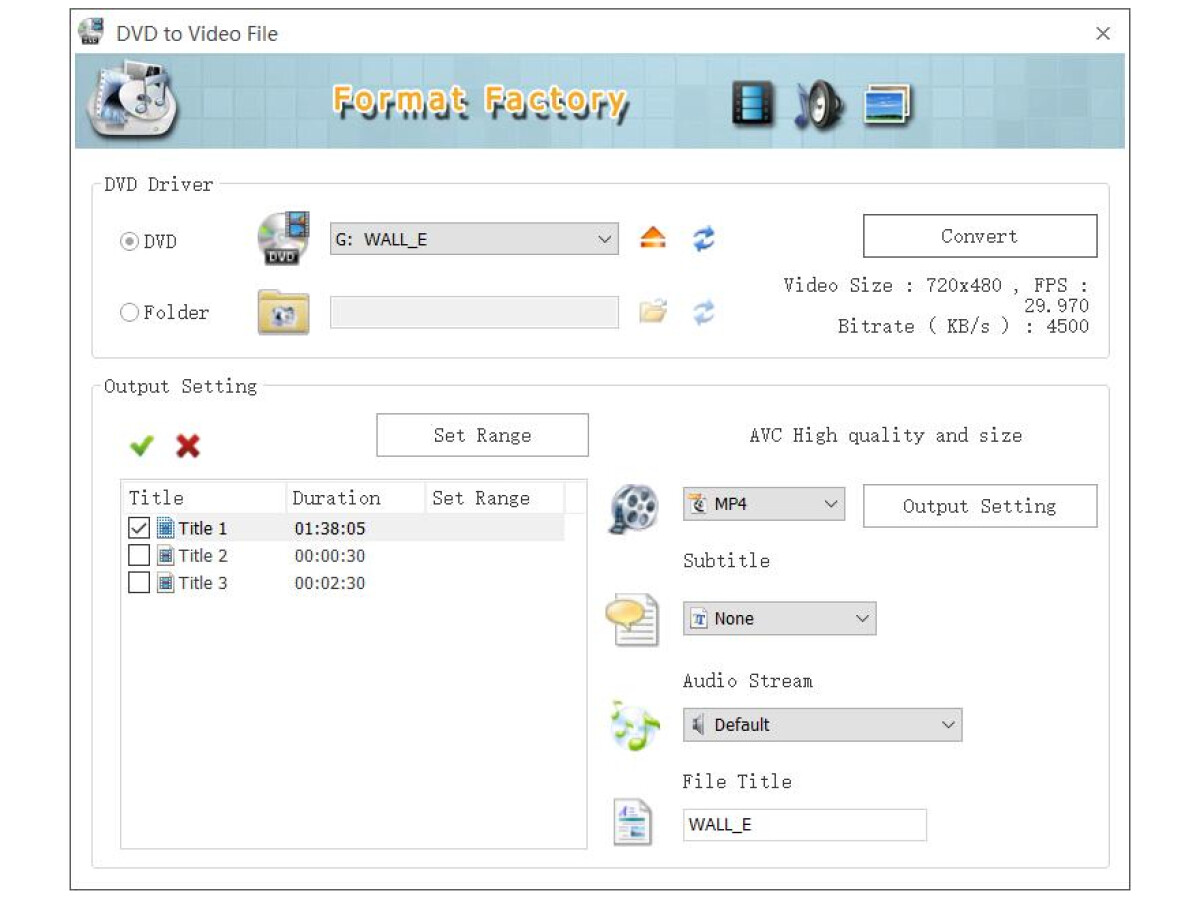Click the Title 3 film icon
This screenshot has width=1200, height=900.
[x=166, y=583]
